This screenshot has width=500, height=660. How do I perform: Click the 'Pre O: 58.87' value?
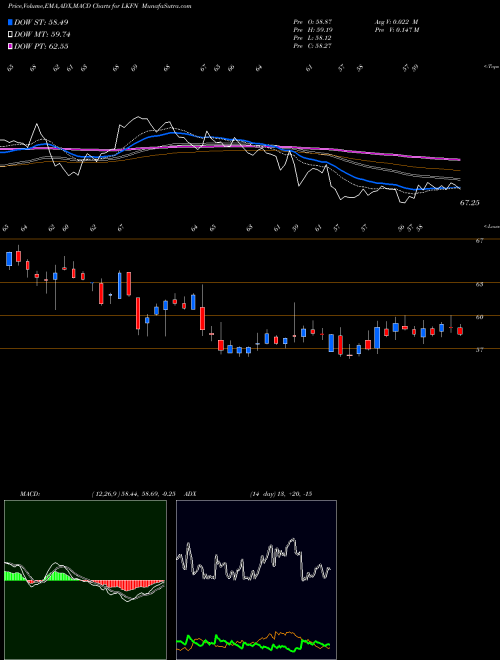click(x=313, y=21)
